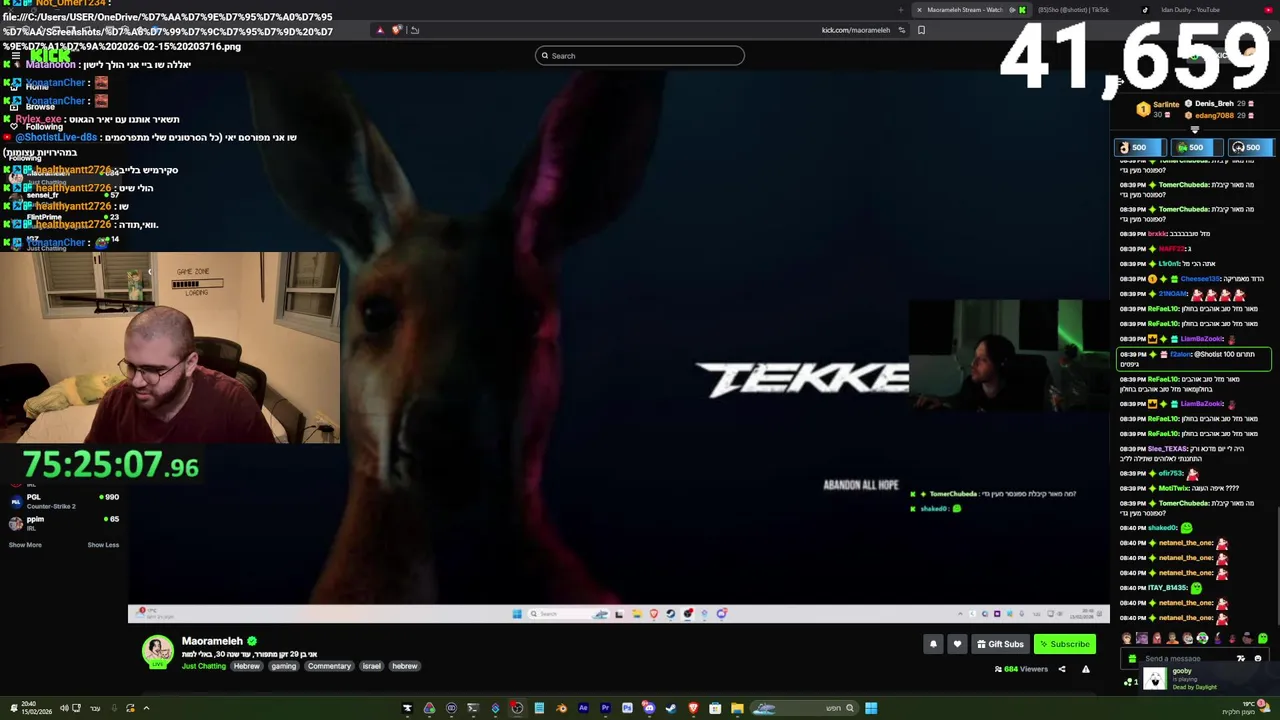
Task: Click the Commentary tag
Action: coord(329,666)
